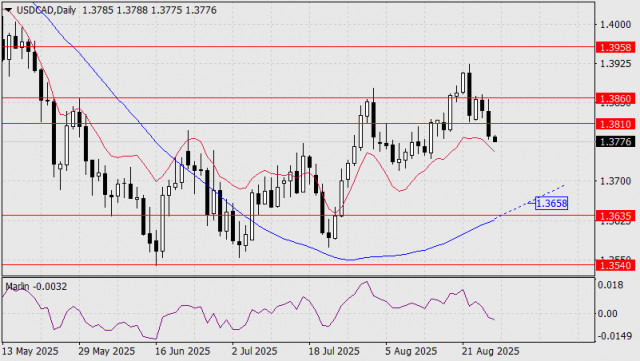The height and width of the screenshot is (361, 640).
Task: Select the dashed blue projection line
Action: [531, 202]
